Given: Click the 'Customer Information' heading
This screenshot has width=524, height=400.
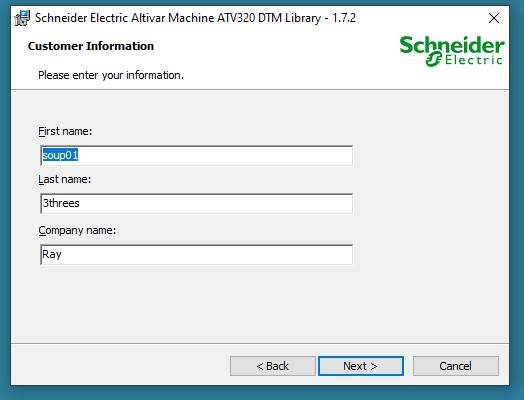Looking at the screenshot, I should pos(91,46).
